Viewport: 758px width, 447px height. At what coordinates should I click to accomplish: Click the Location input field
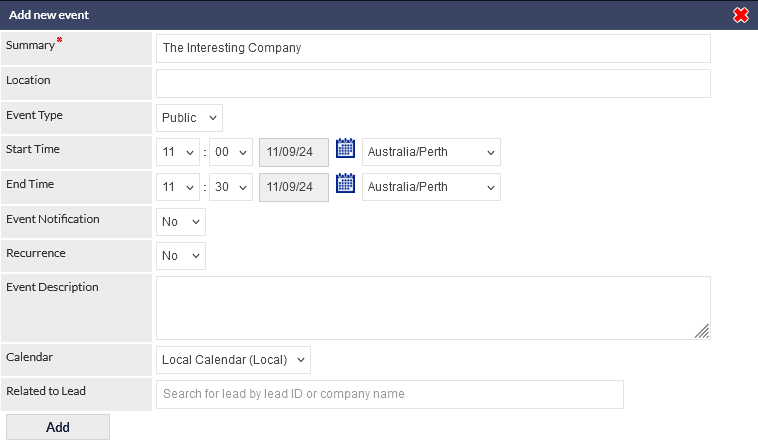433,84
